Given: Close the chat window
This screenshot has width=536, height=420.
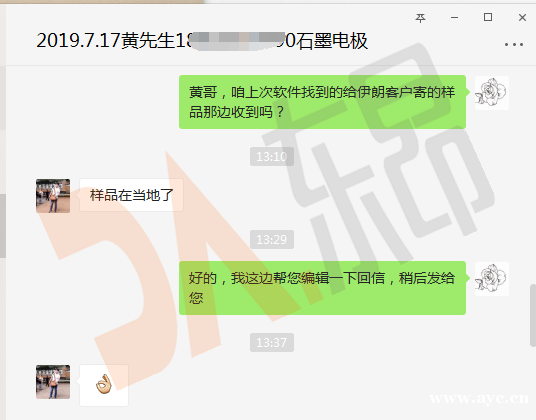Looking at the screenshot, I should 522,17.
